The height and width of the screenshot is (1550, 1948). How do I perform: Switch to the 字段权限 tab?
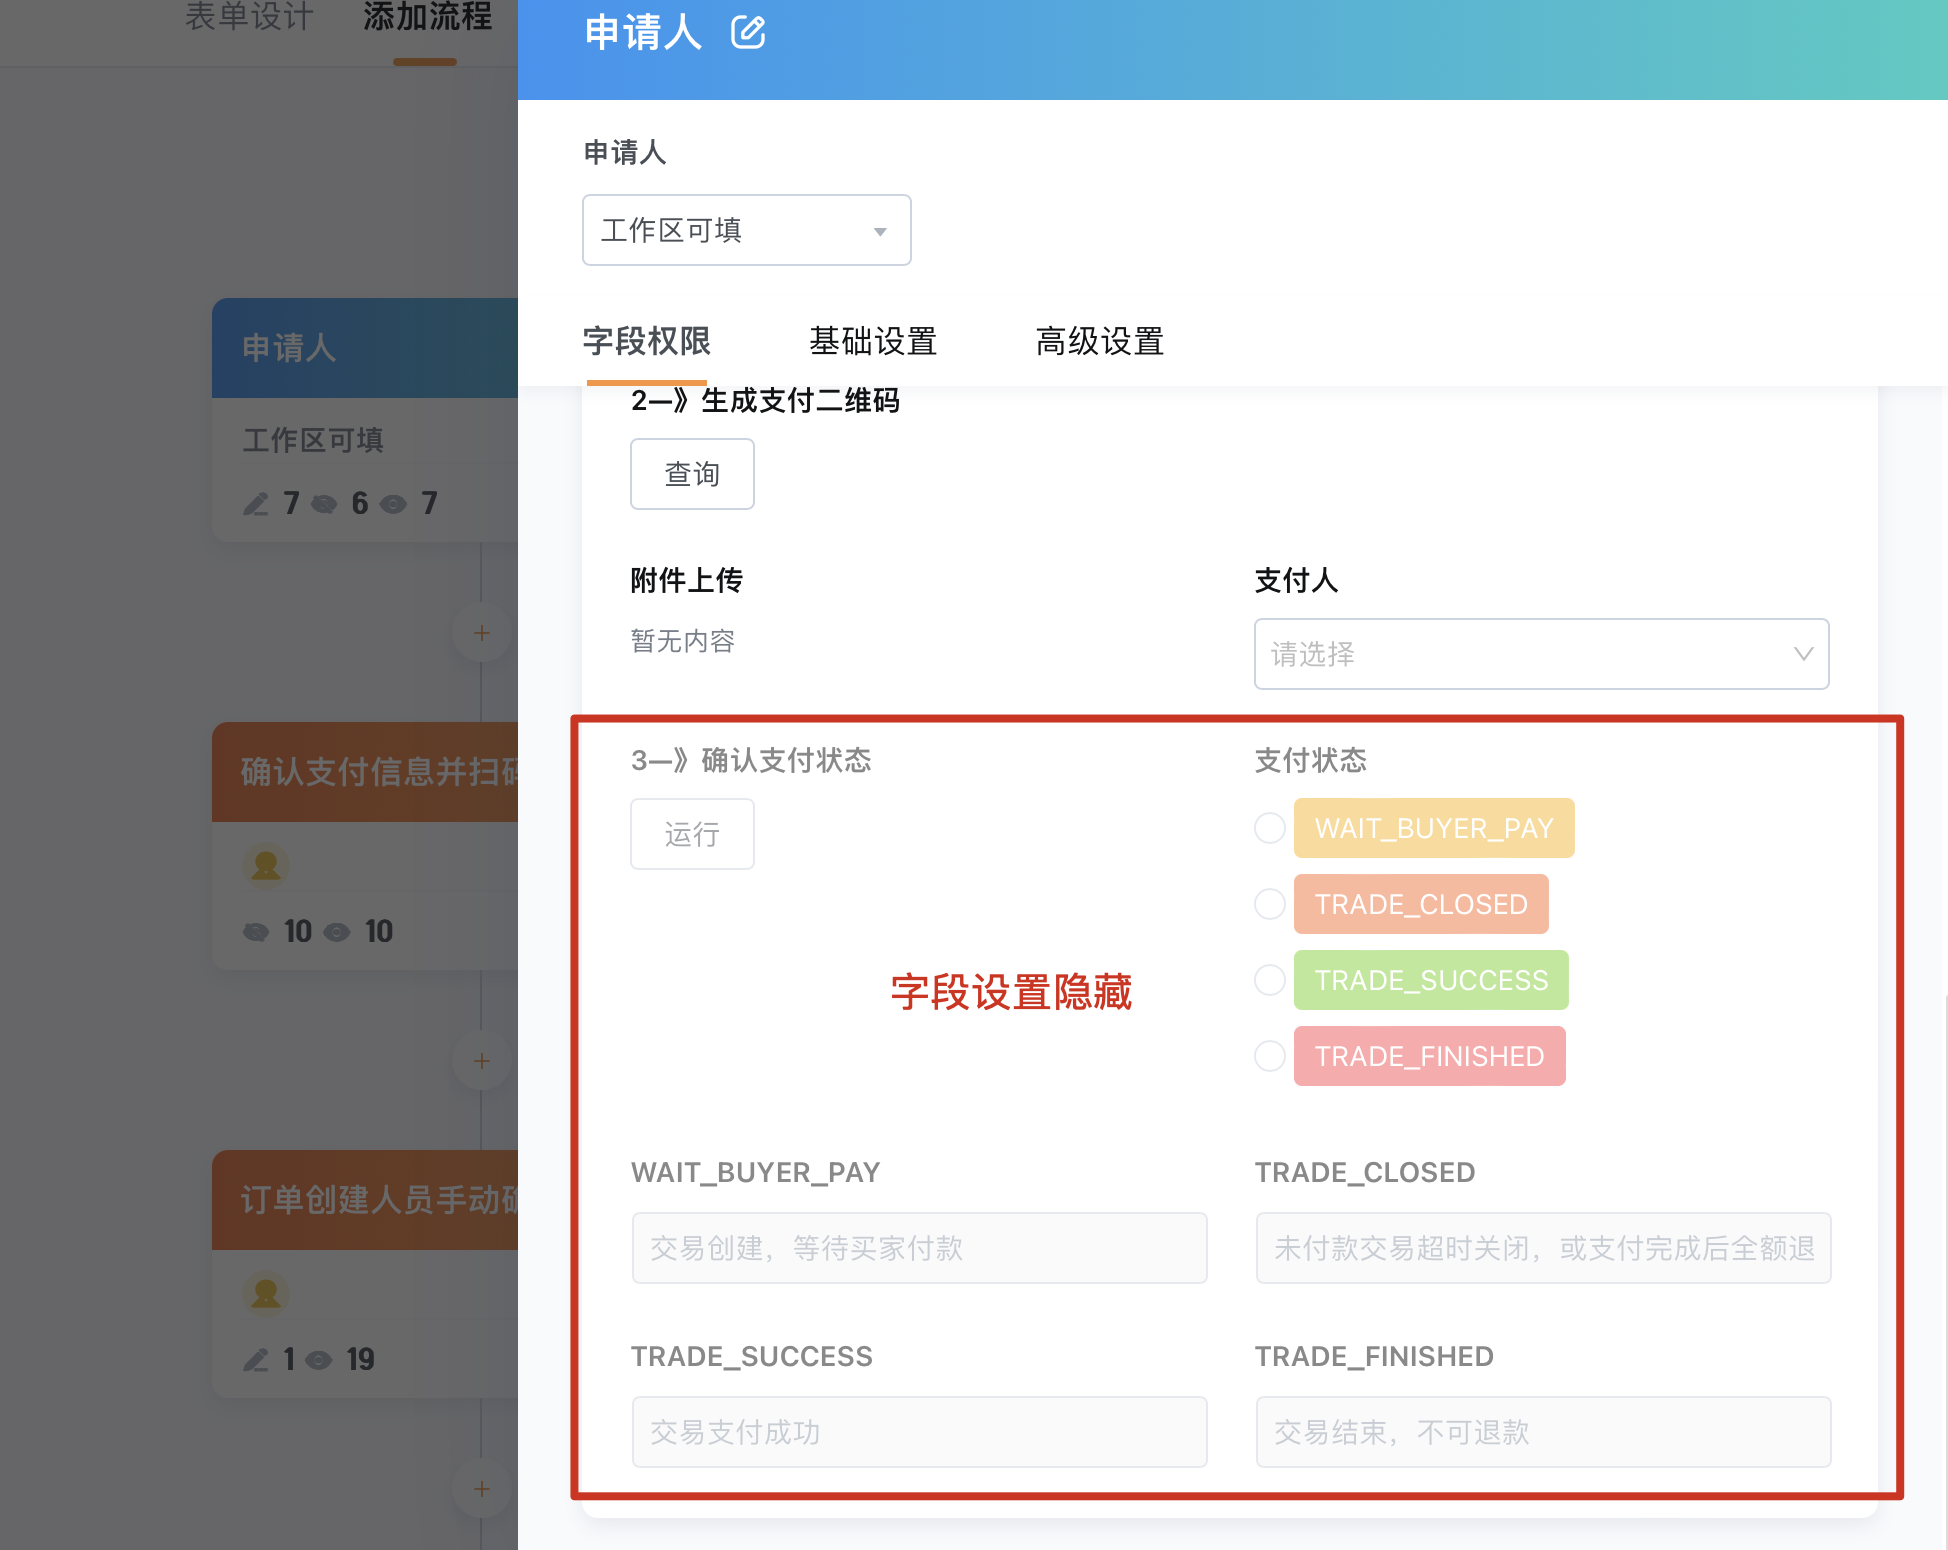point(646,341)
